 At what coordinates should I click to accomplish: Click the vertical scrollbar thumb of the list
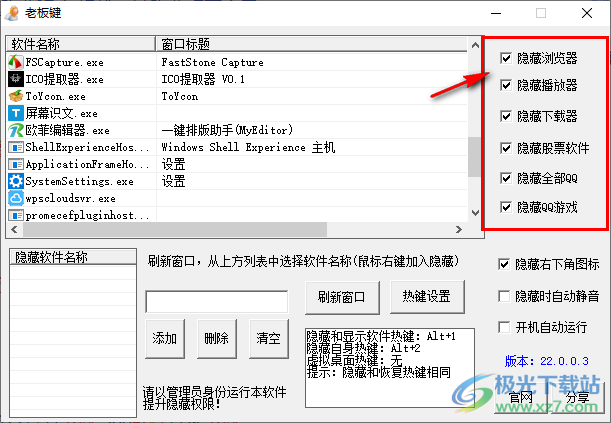475,157
